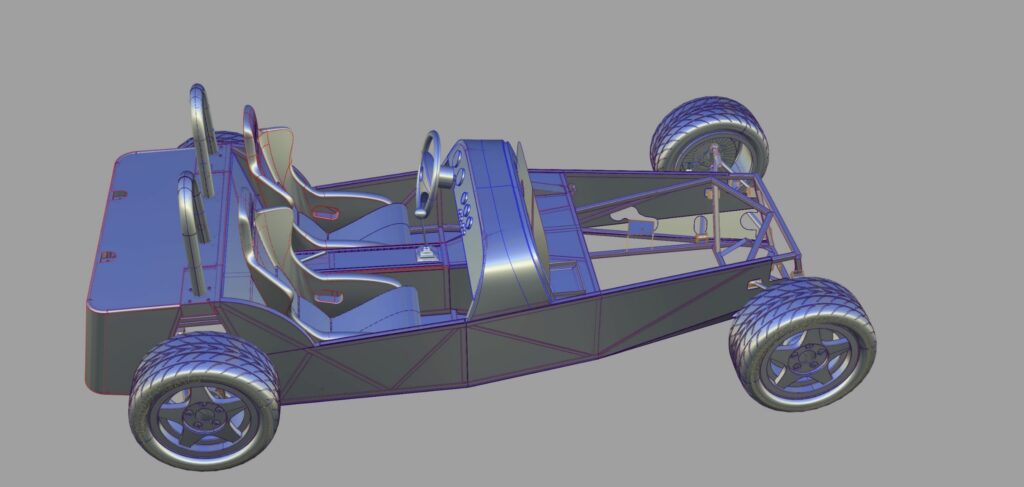Select the steering wheel in the model
The width and height of the screenshot is (1024, 487).
[427, 174]
